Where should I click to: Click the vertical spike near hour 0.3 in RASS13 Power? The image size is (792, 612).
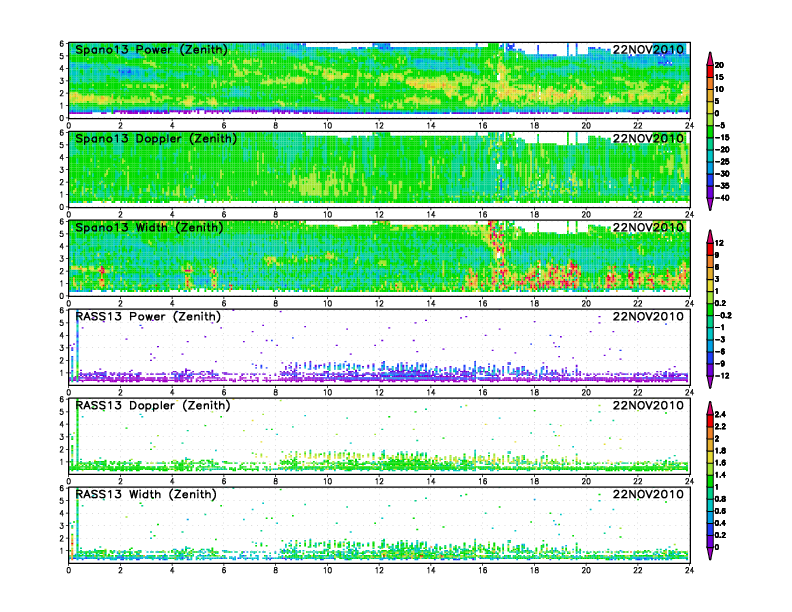pyautogui.click(x=77, y=346)
